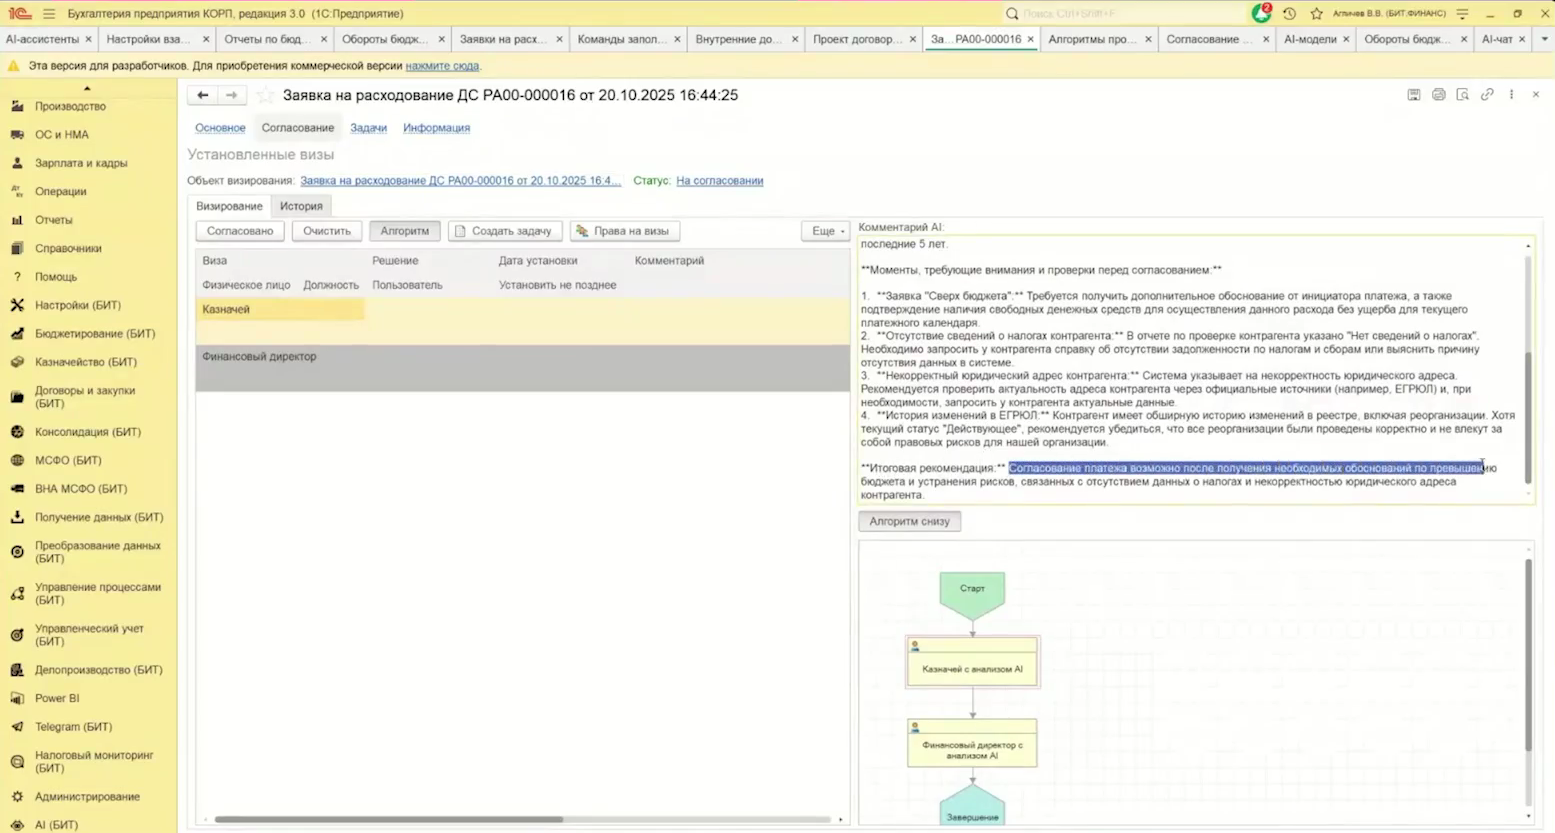This screenshot has width=1555, height=833.
Task: Follow the 'нажмите сюда' link
Action: [x=442, y=66]
